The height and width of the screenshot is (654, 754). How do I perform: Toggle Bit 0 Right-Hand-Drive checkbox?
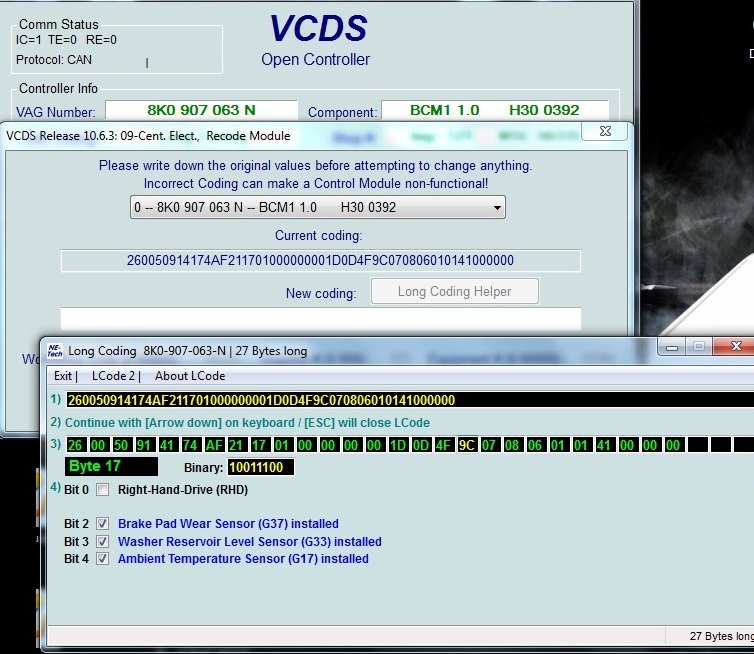click(x=102, y=490)
